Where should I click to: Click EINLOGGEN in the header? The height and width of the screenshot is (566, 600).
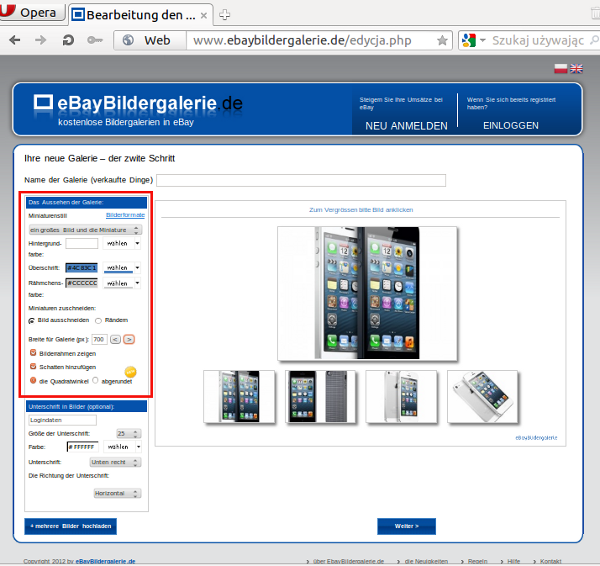511,126
